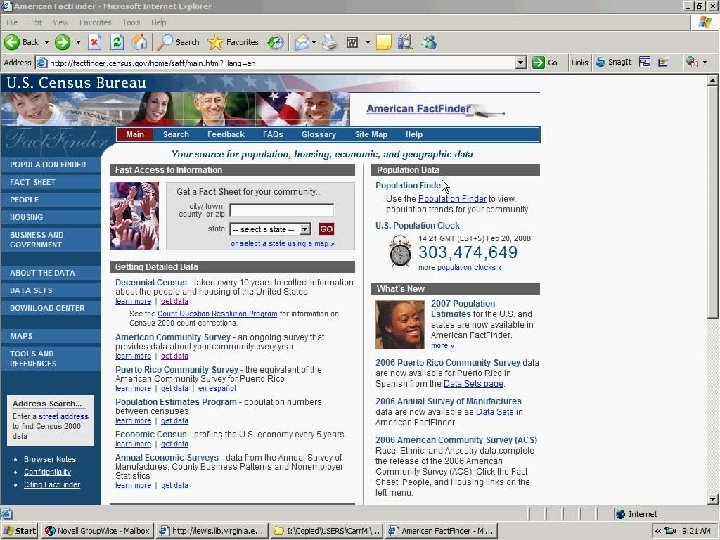
Task: Stop loading with the red X icon
Action: [95, 42]
